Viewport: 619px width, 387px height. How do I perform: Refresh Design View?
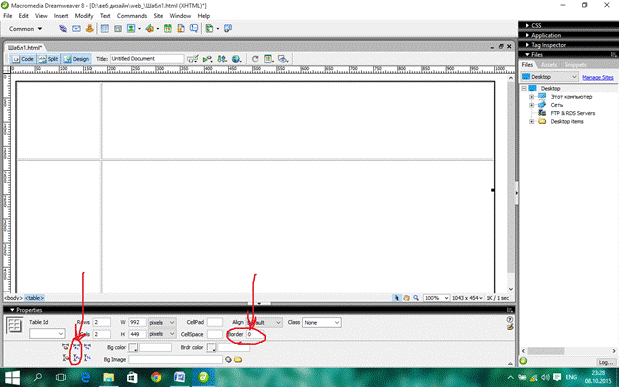[255, 59]
